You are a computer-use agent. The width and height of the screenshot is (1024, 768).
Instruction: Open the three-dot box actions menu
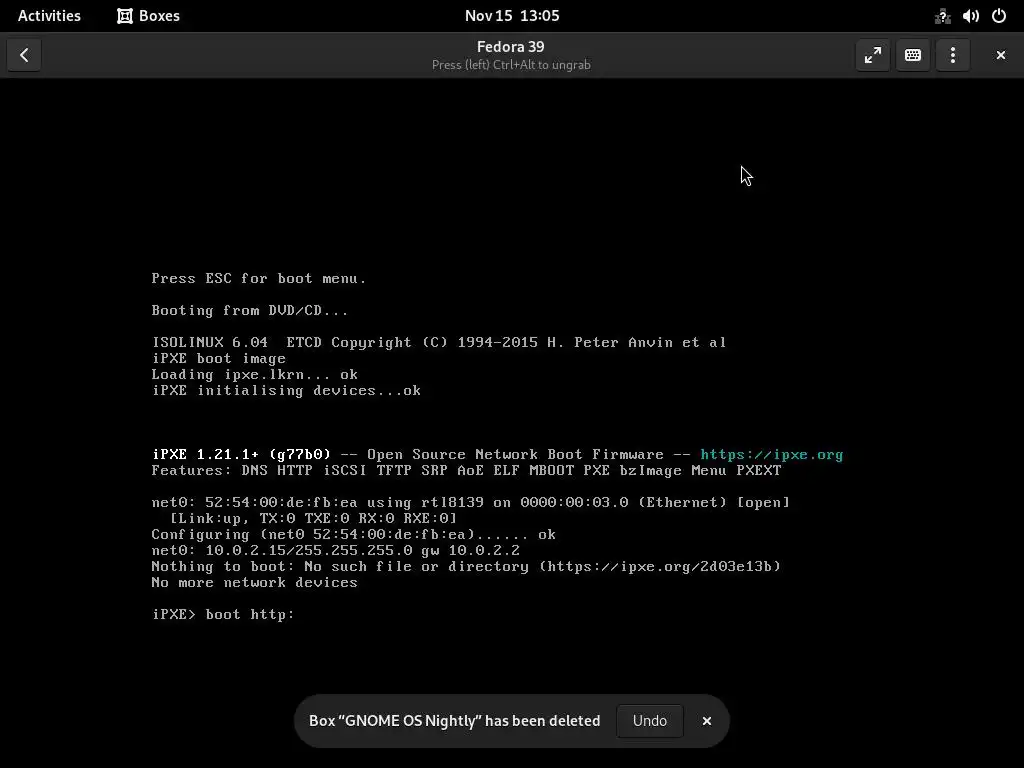point(953,55)
